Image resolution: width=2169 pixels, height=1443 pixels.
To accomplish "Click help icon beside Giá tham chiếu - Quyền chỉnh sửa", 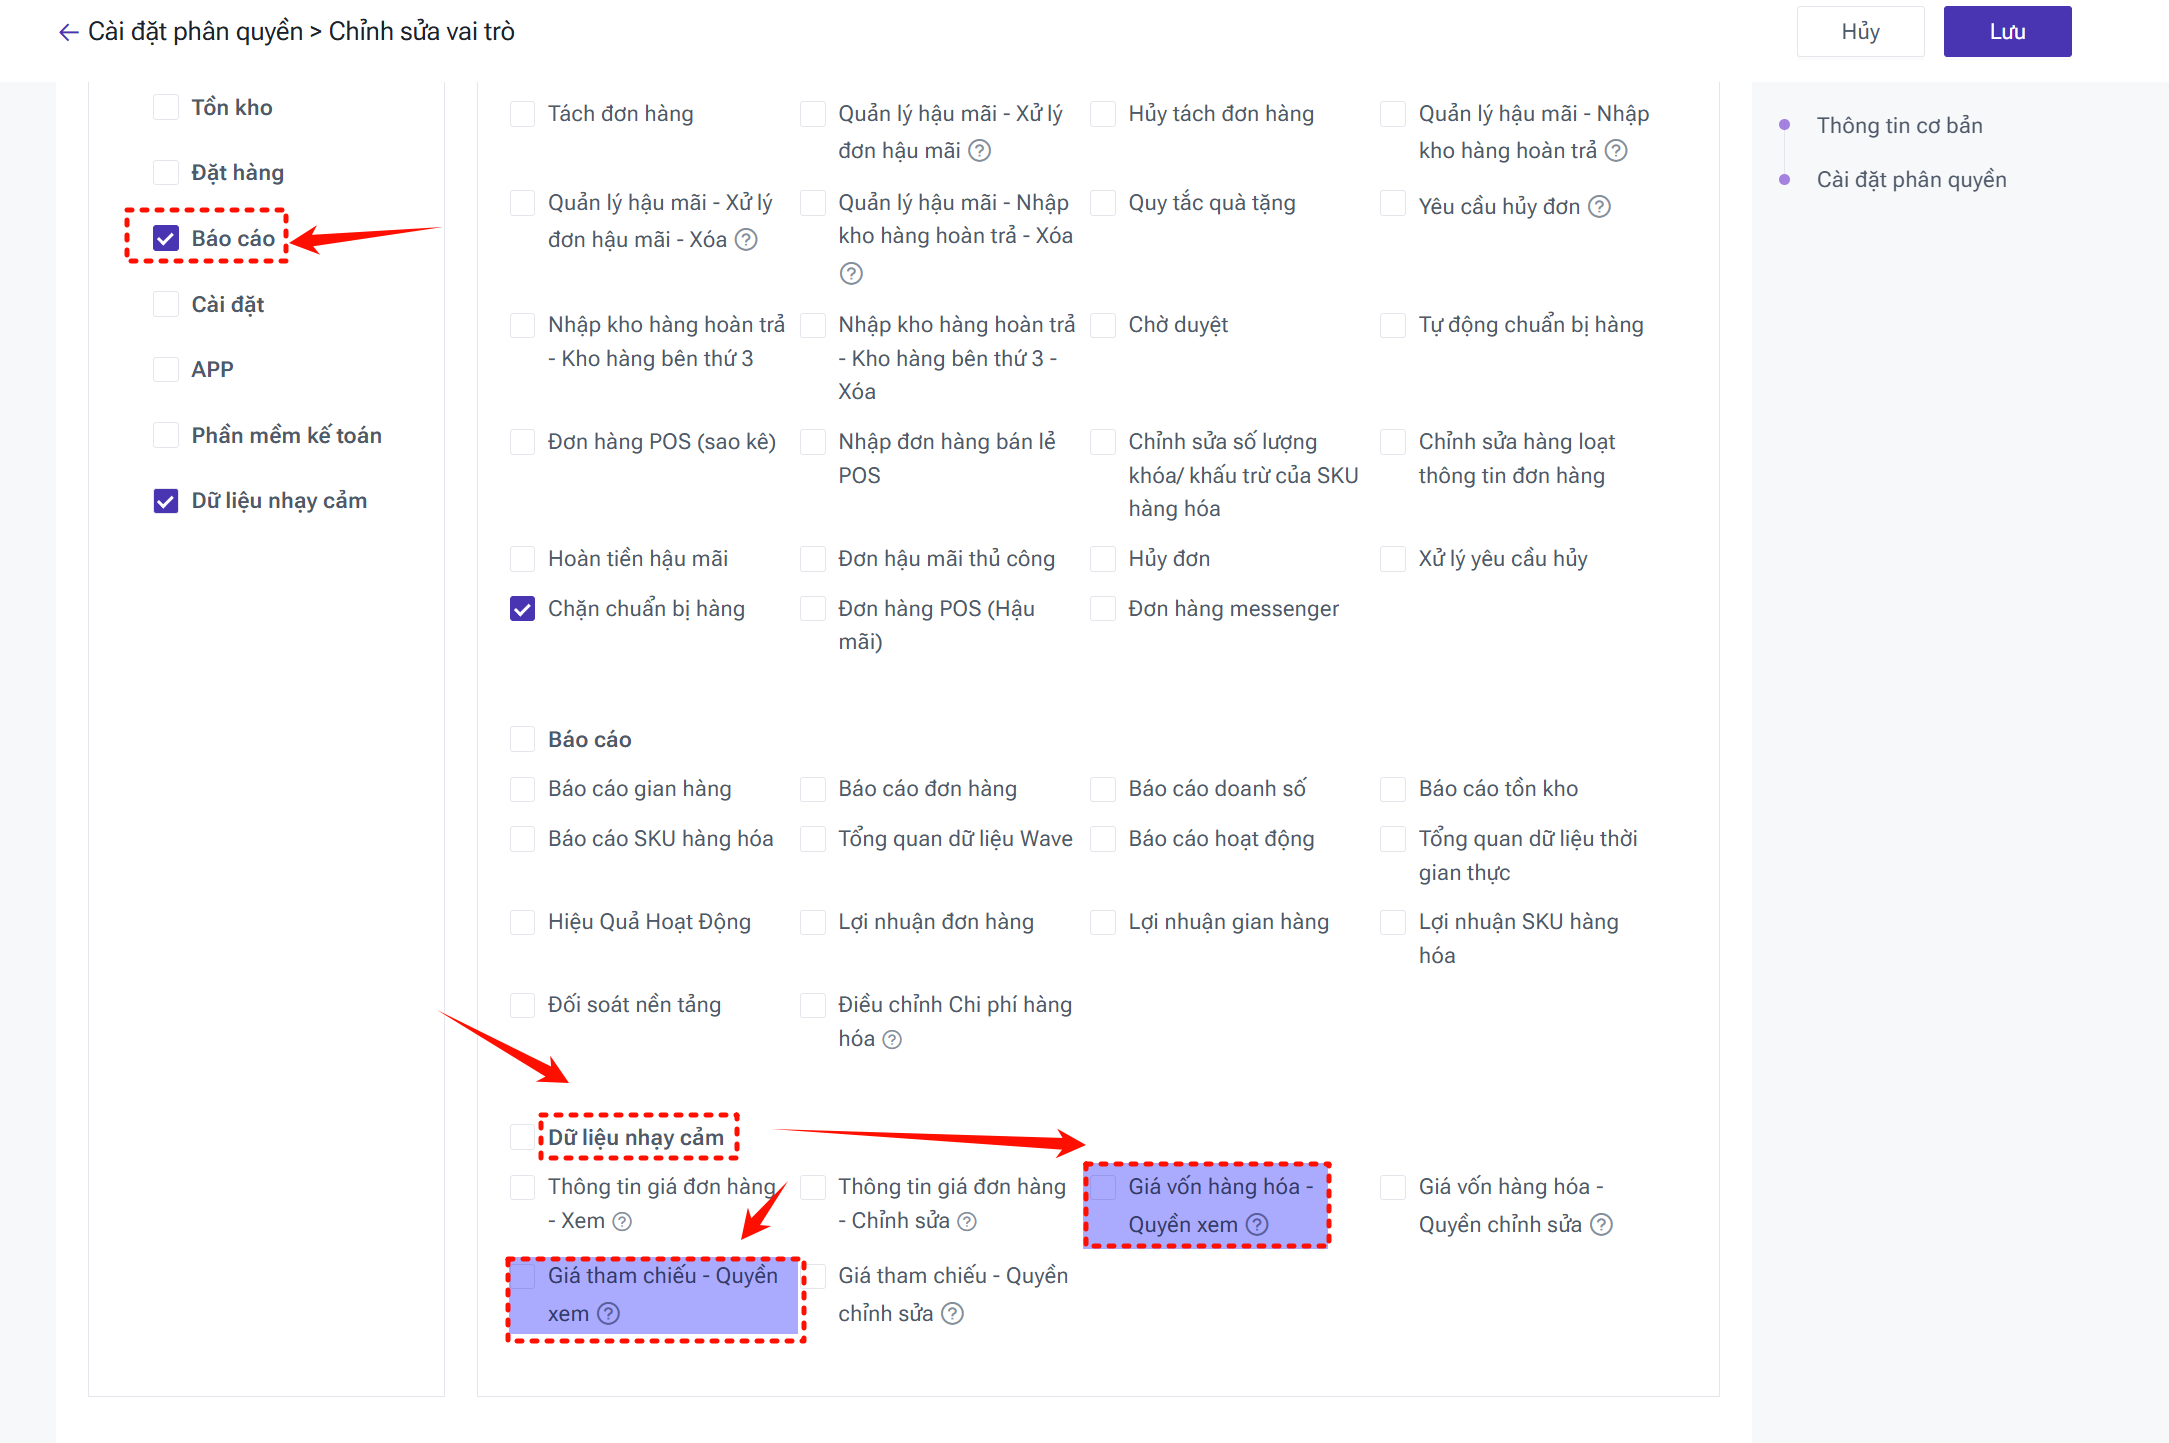I will pos(953,1314).
